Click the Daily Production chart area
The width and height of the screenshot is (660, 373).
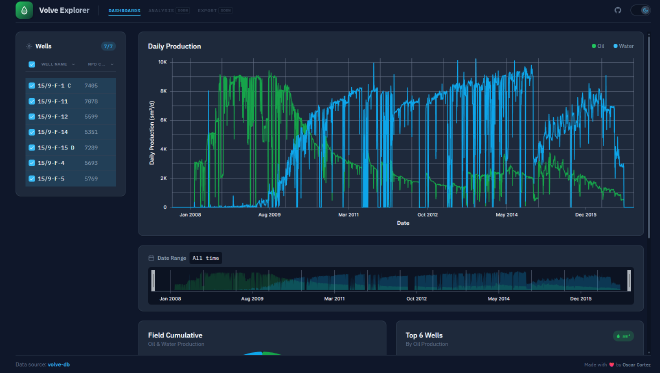click(x=403, y=134)
